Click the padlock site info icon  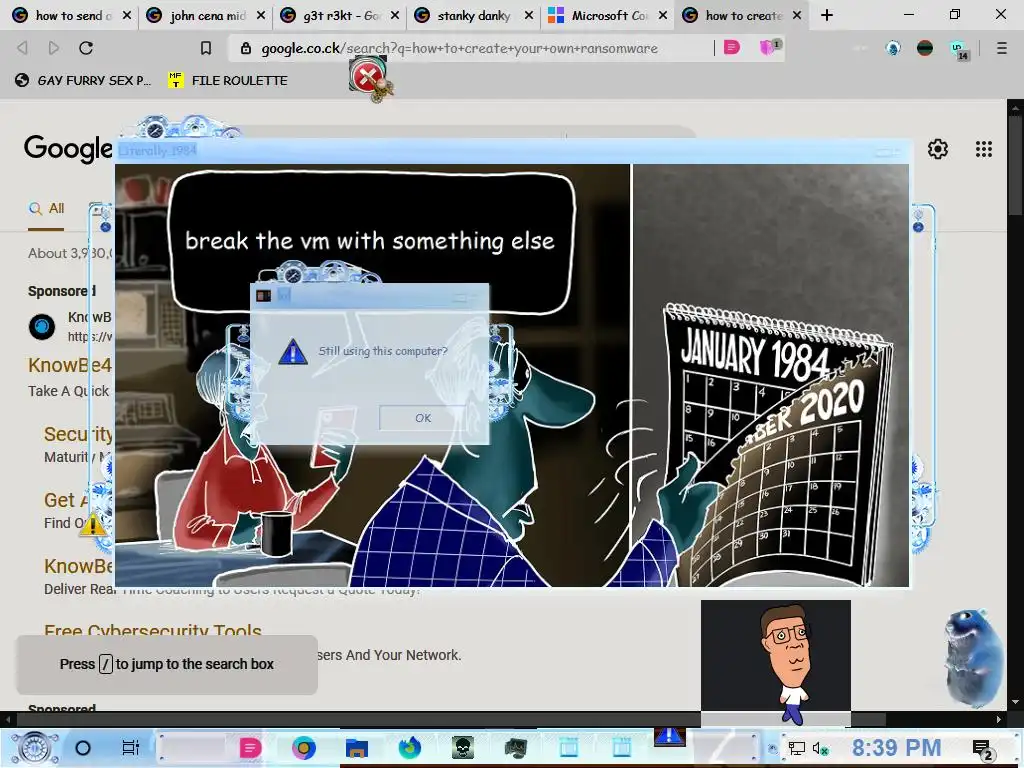click(246, 48)
